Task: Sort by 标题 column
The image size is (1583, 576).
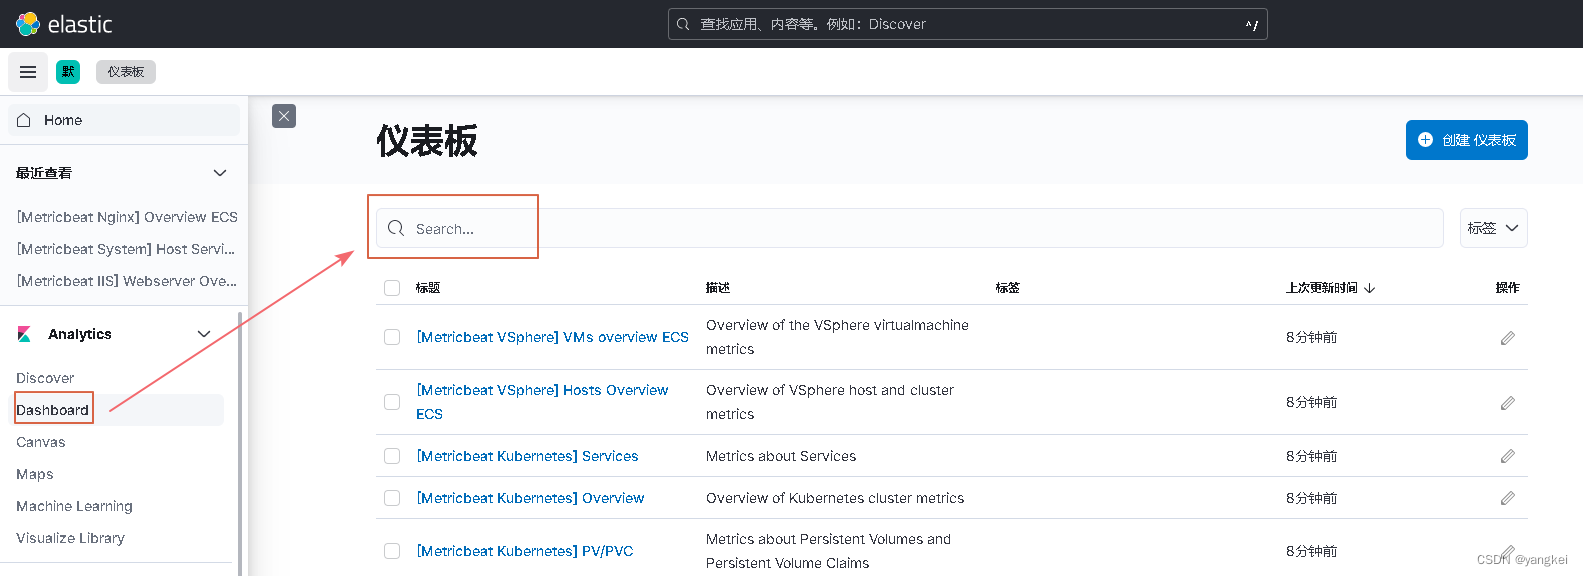Action: (428, 288)
